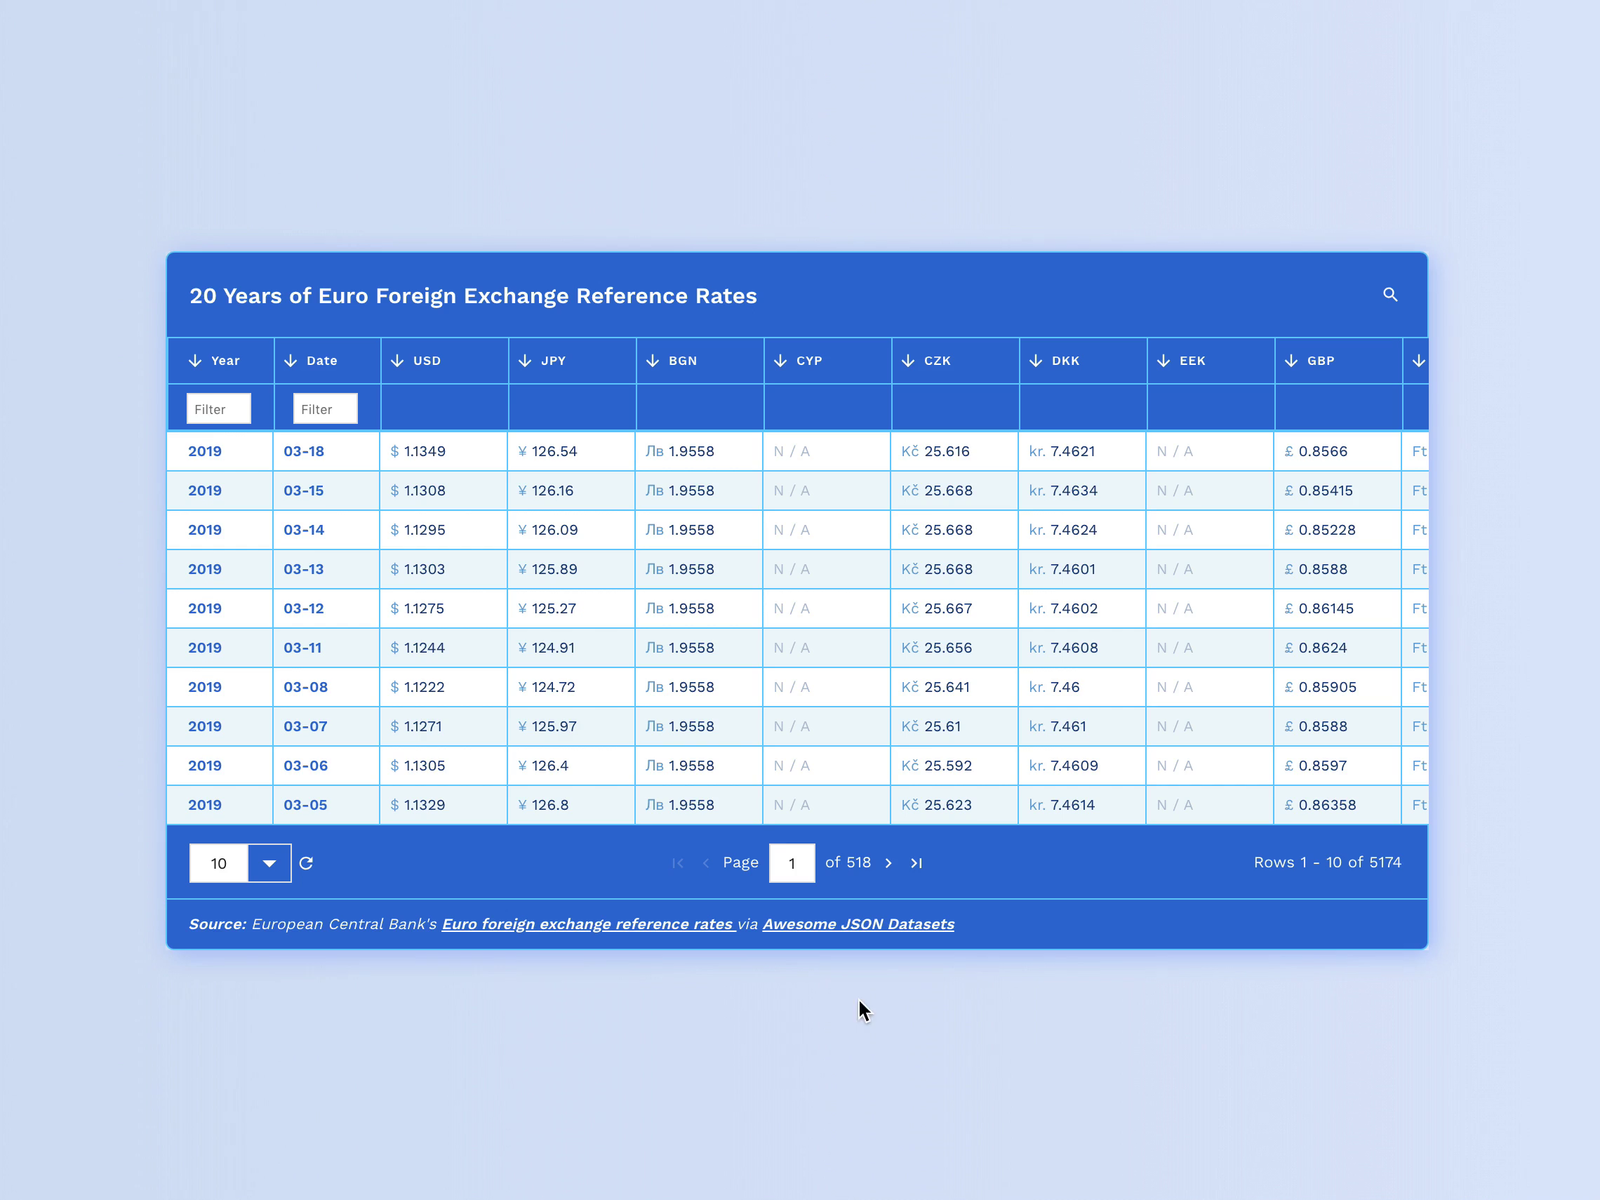Viewport: 1600px width, 1200px height.
Task: Jump to the last page
Action: [916, 863]
